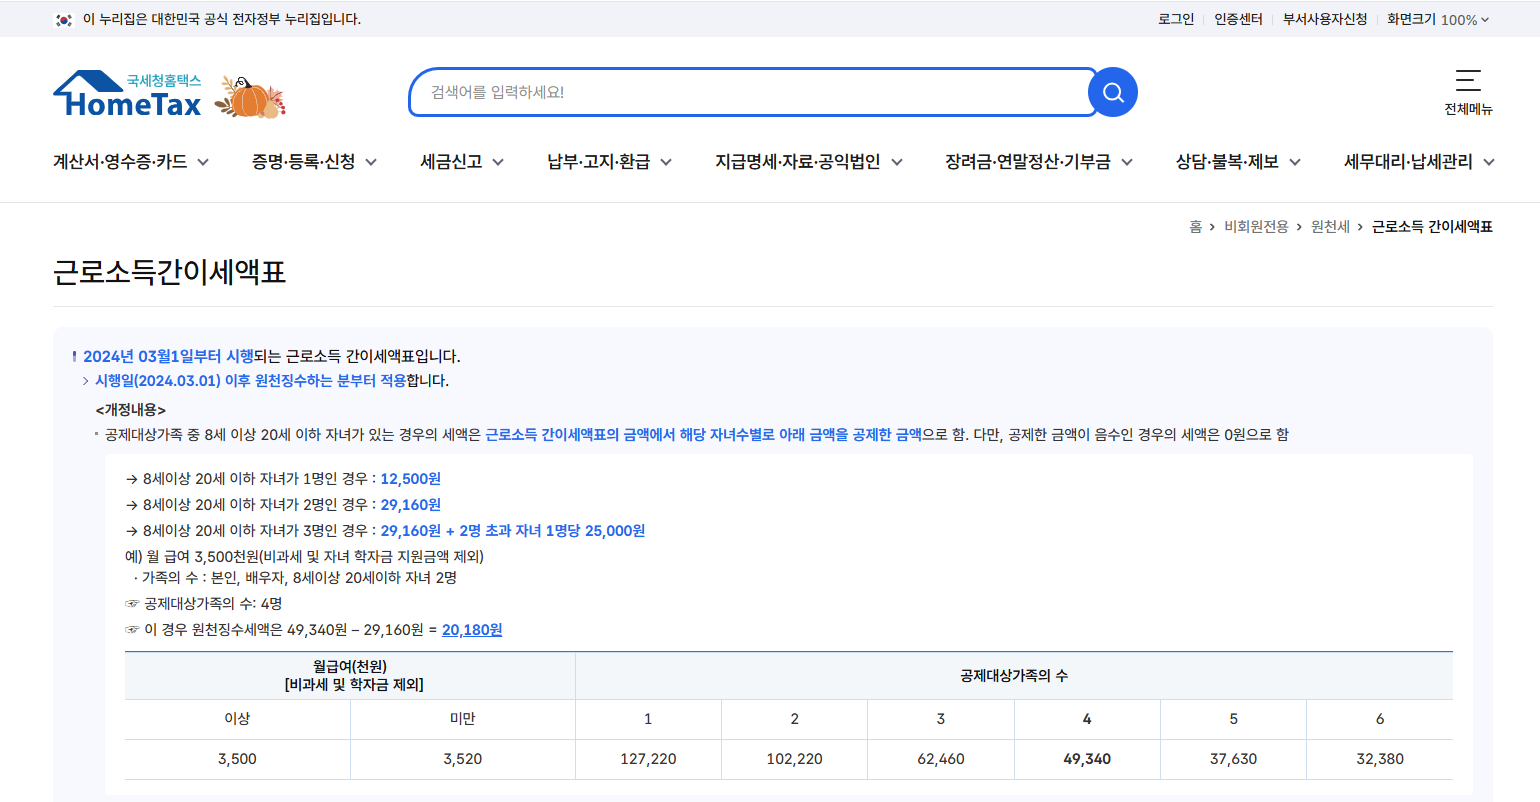
Task: Expand the 세금신고 menu chevron
Action: (x=499, y=161)
